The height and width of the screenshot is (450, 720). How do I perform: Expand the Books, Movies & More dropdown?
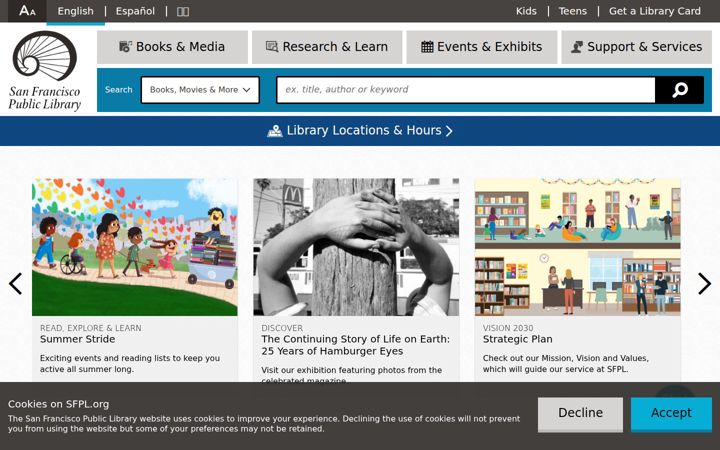click(x=200, y=90)
